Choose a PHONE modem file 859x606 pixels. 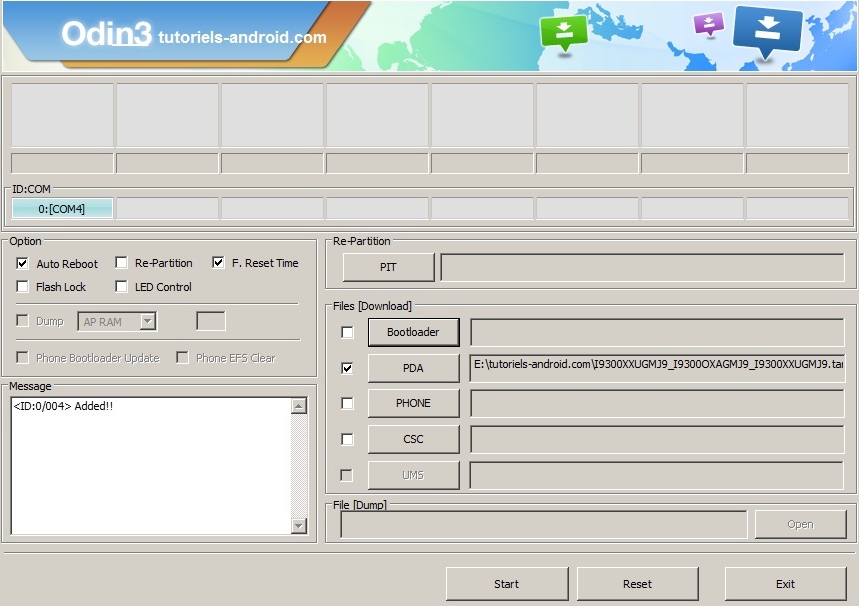[x=413, y=403]
